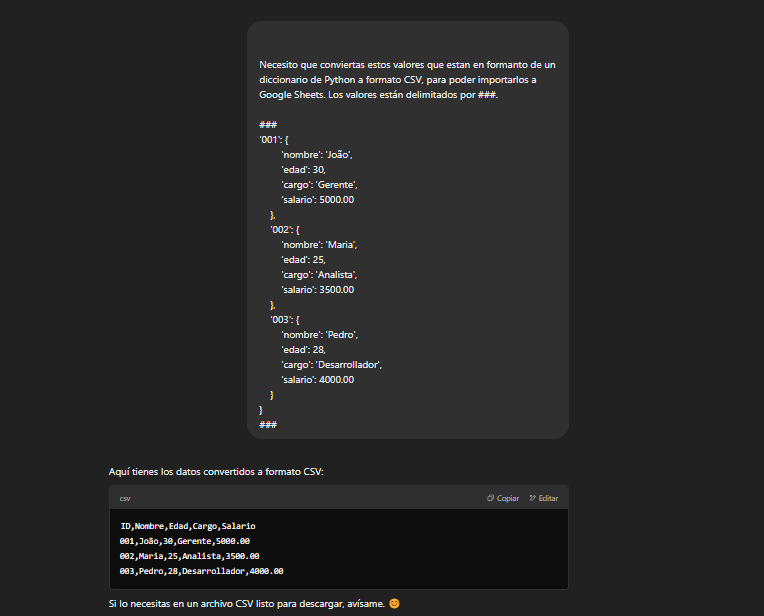Click the 'cargo': 'Desarrollador' line
This screenshot has width=764, height=616.
pos(331,364)
